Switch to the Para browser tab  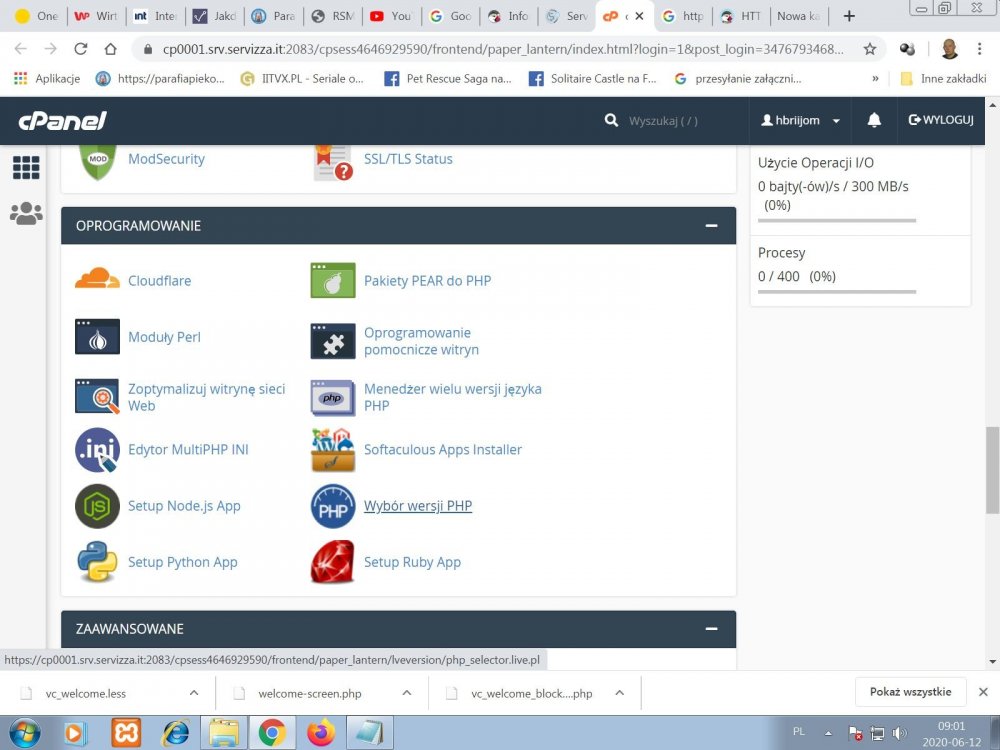[274, 16]
